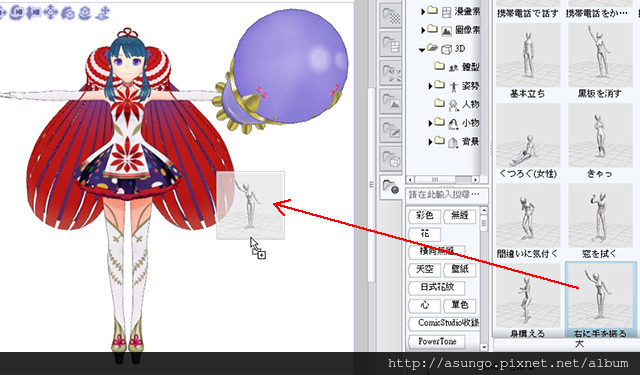Click the ComicStudio收錄 tag button
The height and width of the screenshot is (375, 640).
point(444,323)
